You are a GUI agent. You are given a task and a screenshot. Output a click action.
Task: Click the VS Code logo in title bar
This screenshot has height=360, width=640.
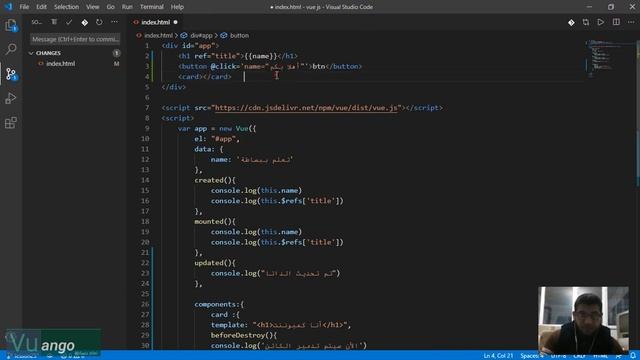click(x=9, y=7)
